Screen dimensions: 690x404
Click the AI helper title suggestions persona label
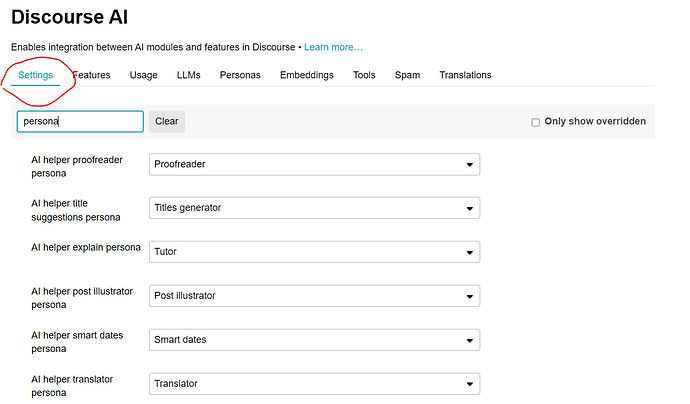[x=75, y=210]
